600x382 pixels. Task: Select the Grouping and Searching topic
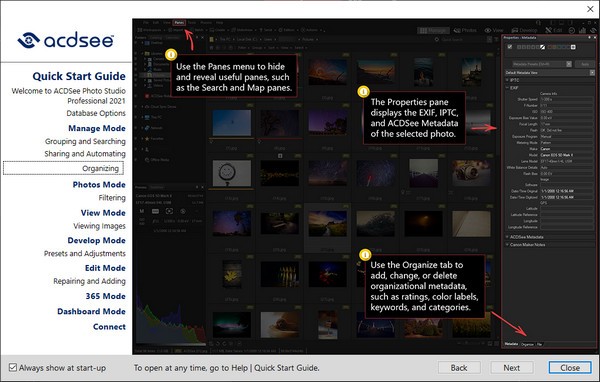click(85, 141)
